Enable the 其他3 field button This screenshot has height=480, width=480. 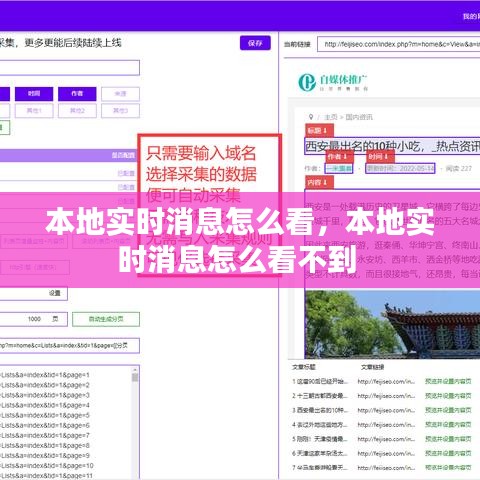point(120,111)
